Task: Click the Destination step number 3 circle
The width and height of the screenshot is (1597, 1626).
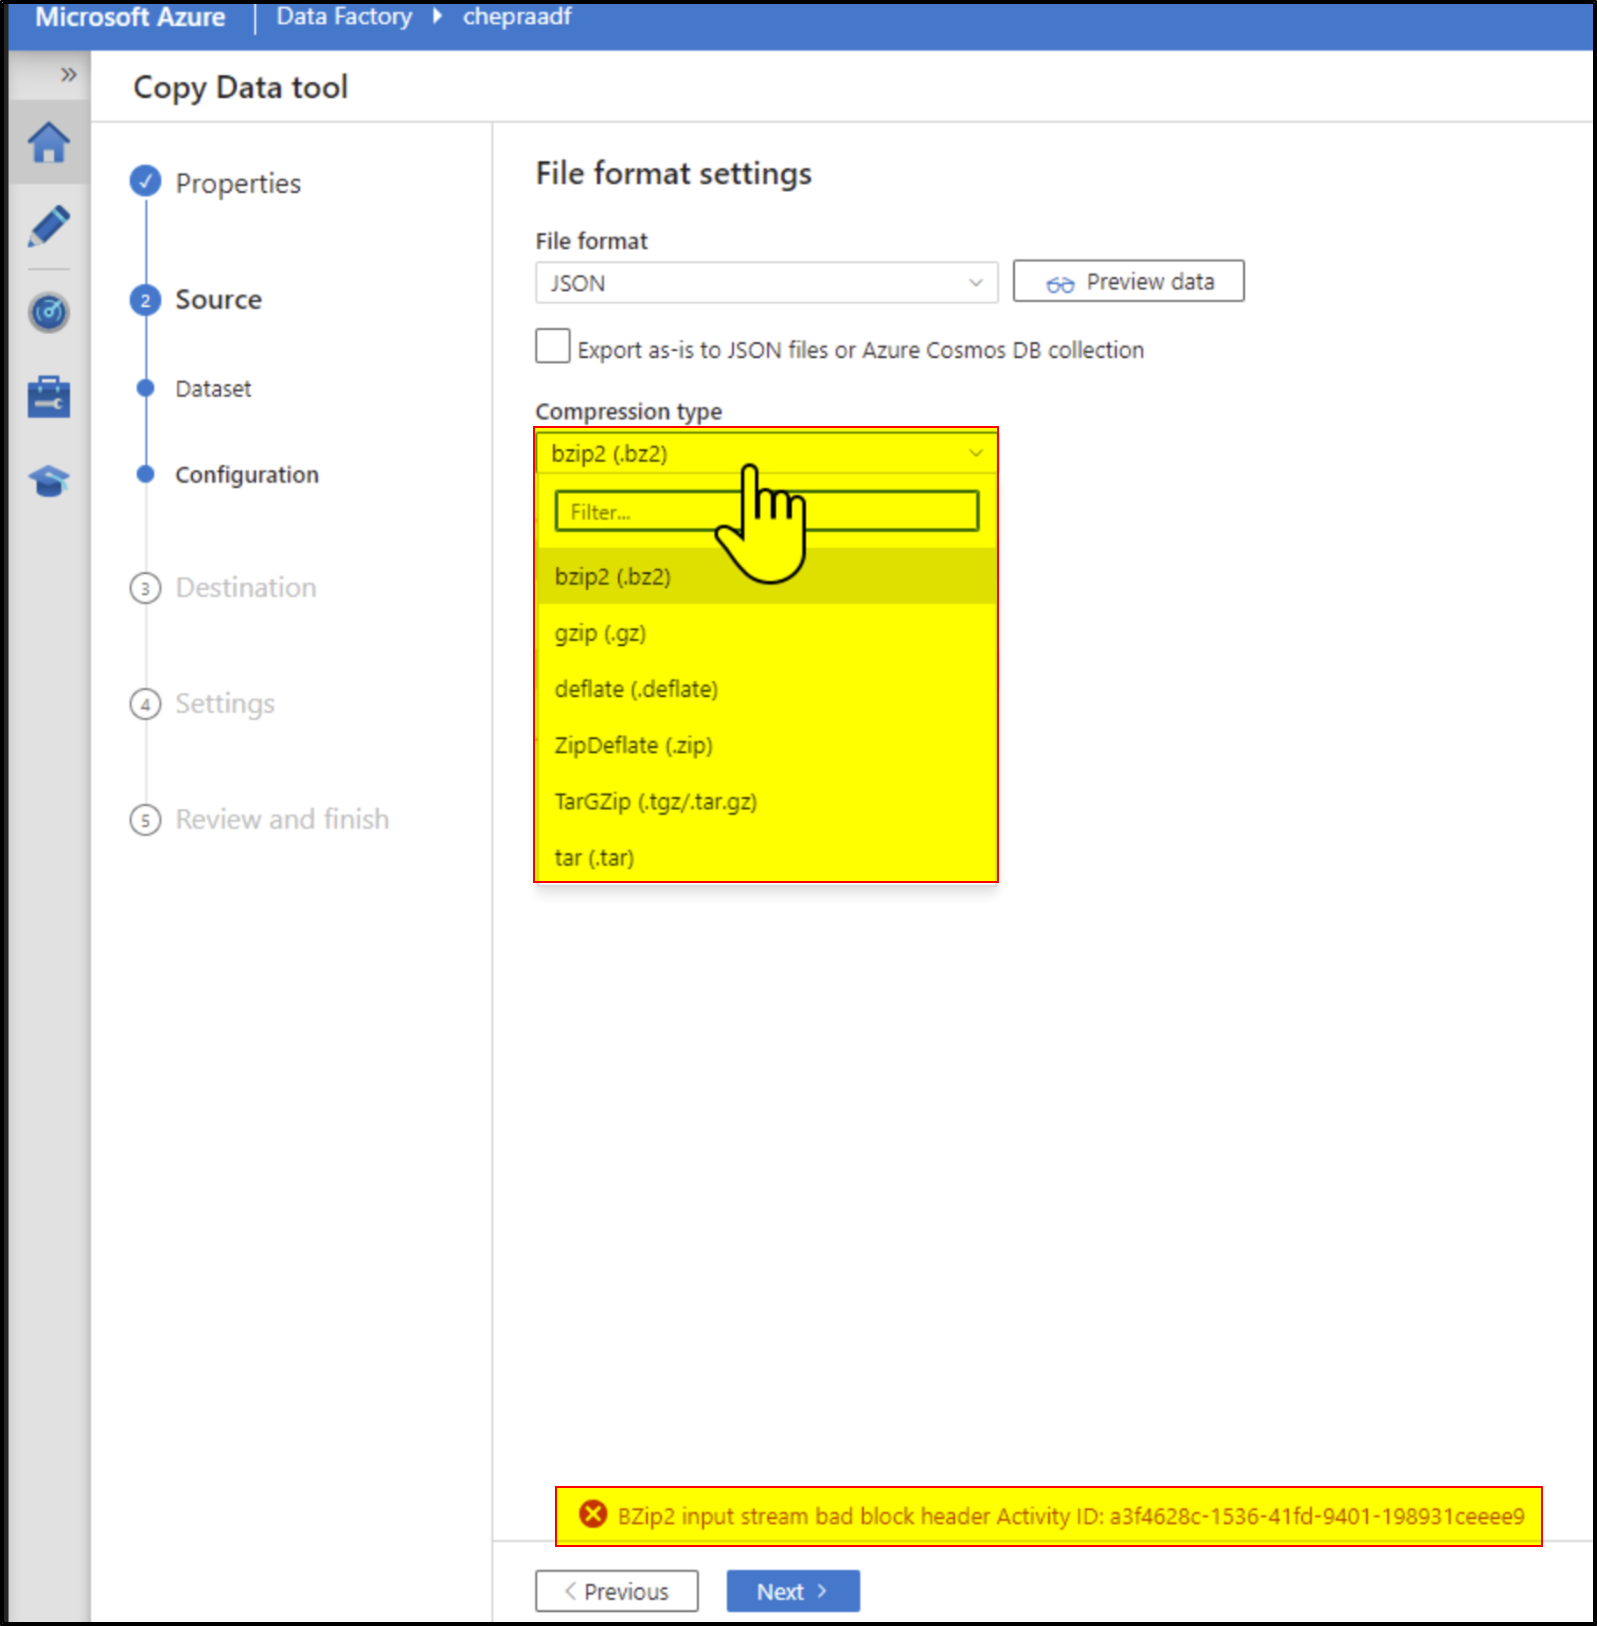Action: (x=146, y=588)
